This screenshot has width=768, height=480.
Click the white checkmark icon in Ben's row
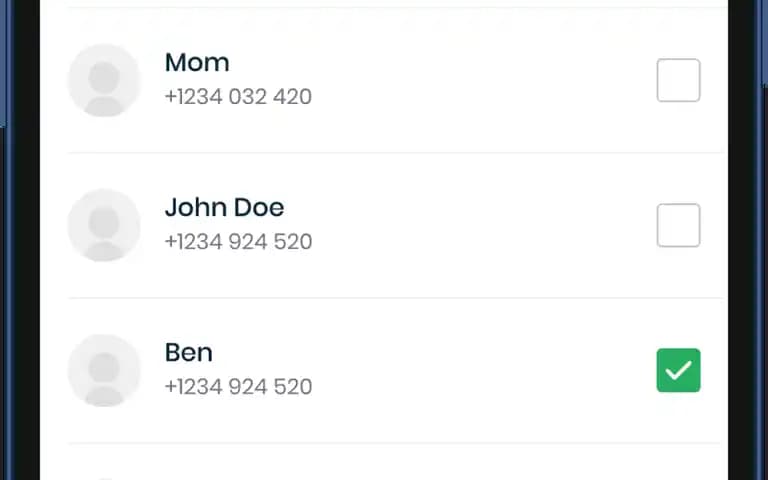click(678, 371)
